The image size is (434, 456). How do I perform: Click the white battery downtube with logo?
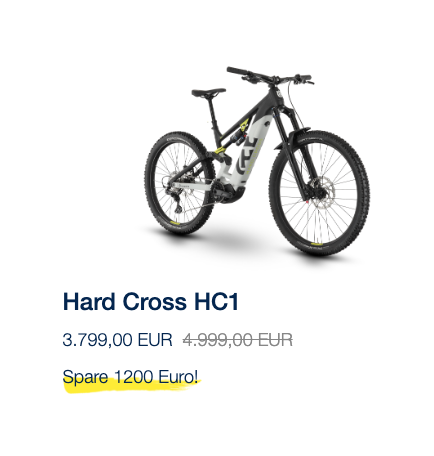(252, 152)
